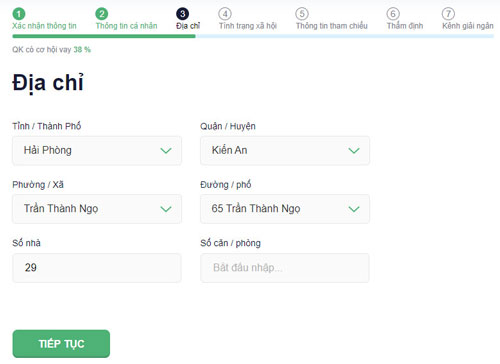This screenshot has height=364, width=500.
Task: Click step 3 circle icon
Action: coord(182,14)
